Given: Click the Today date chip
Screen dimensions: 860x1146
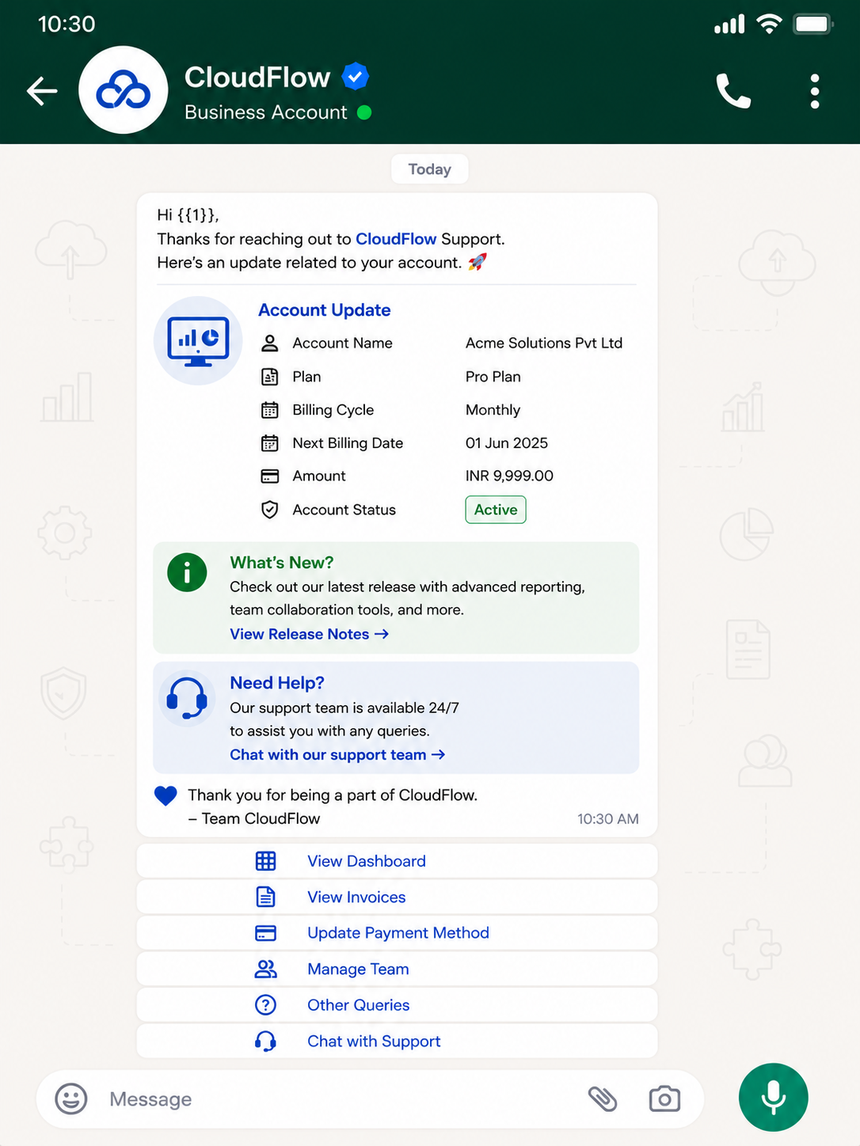Looking at the screenshot, I should 430,169.
